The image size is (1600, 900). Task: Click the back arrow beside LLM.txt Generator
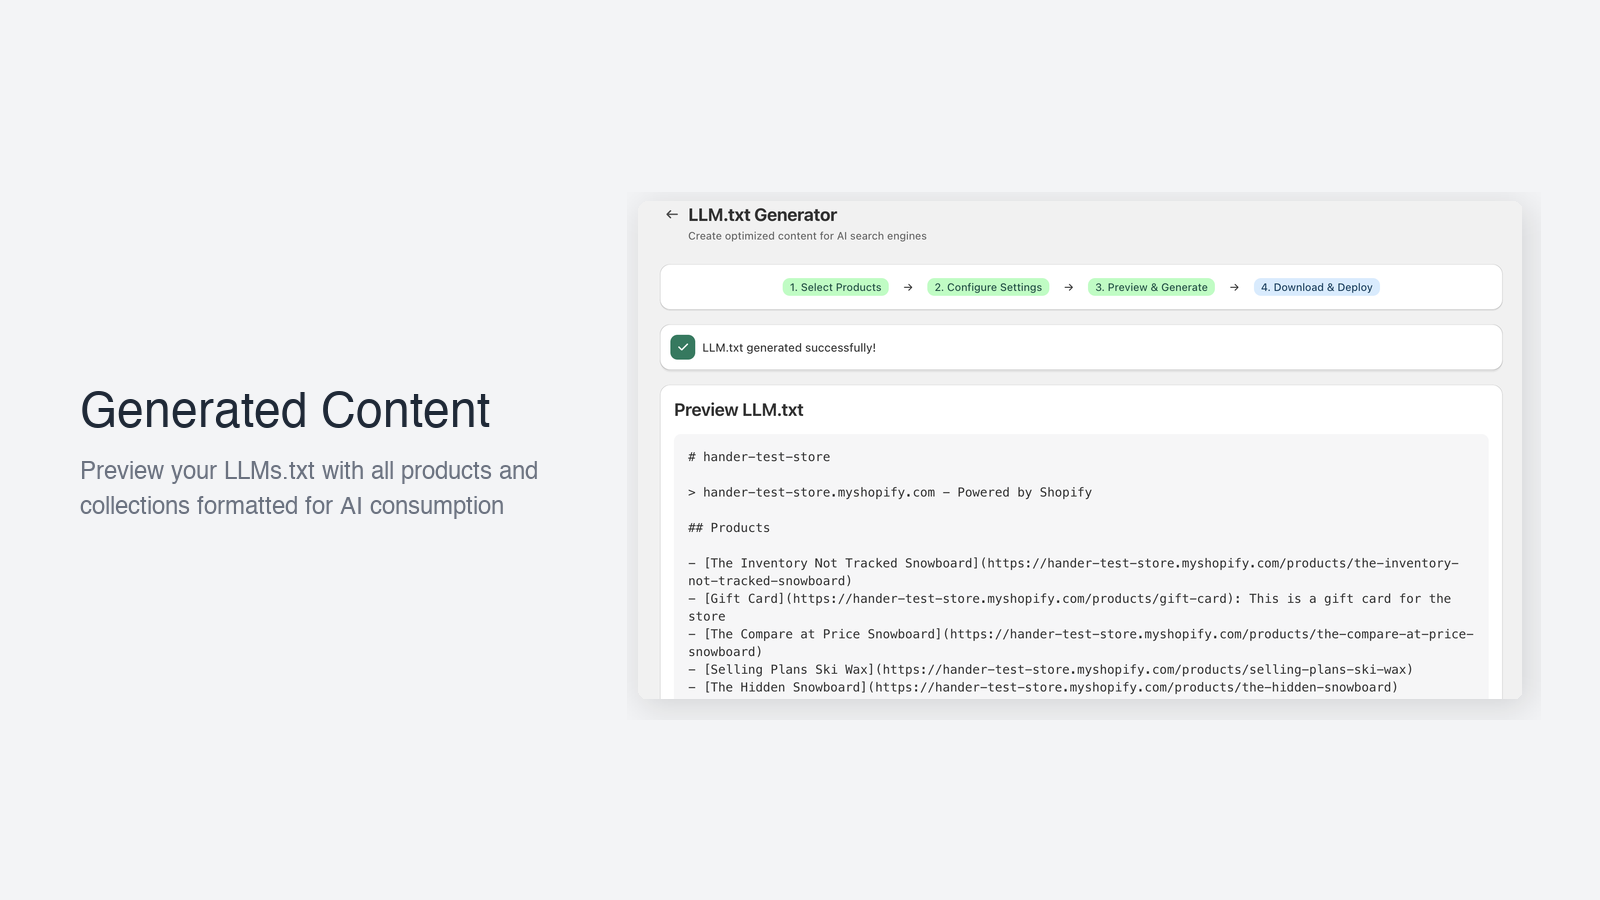(x=671, y=214)
